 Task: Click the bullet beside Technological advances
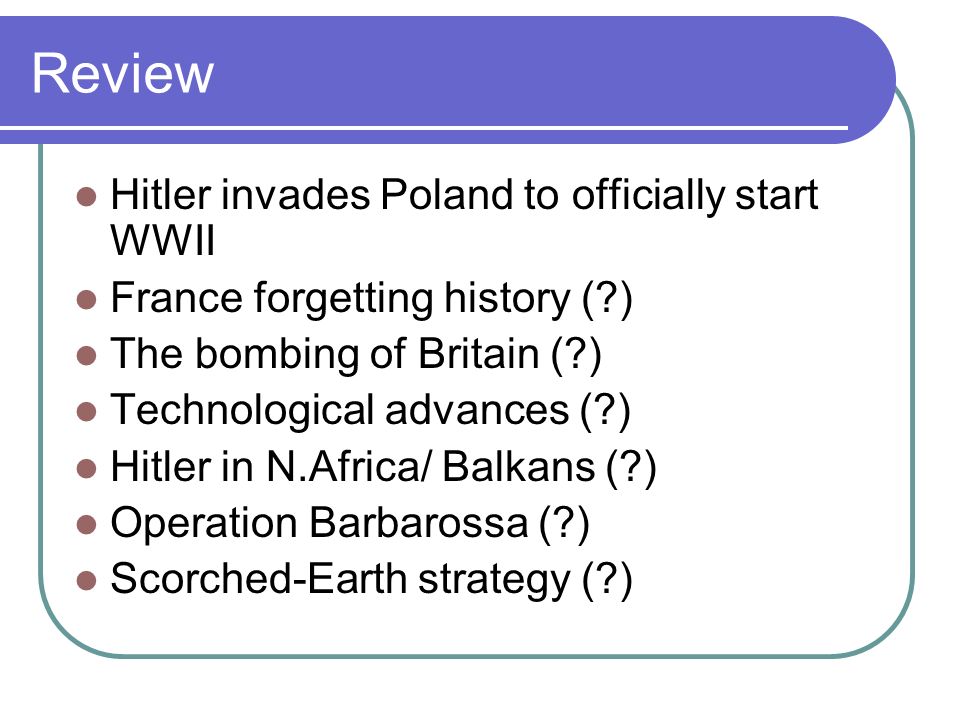(87, 412)
